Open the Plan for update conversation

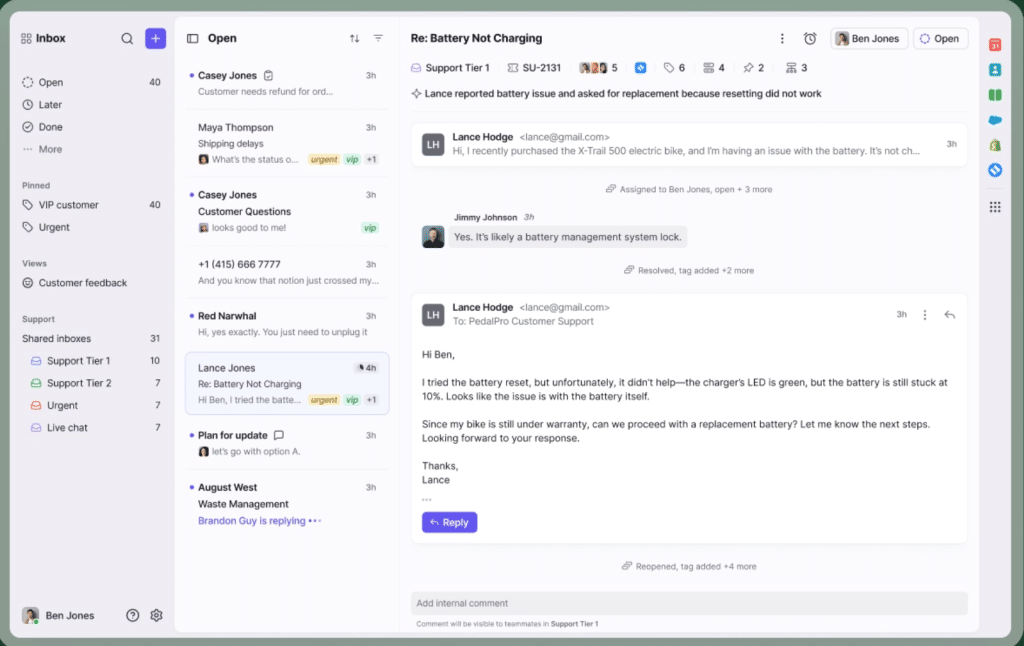click(x=287, y=444)
